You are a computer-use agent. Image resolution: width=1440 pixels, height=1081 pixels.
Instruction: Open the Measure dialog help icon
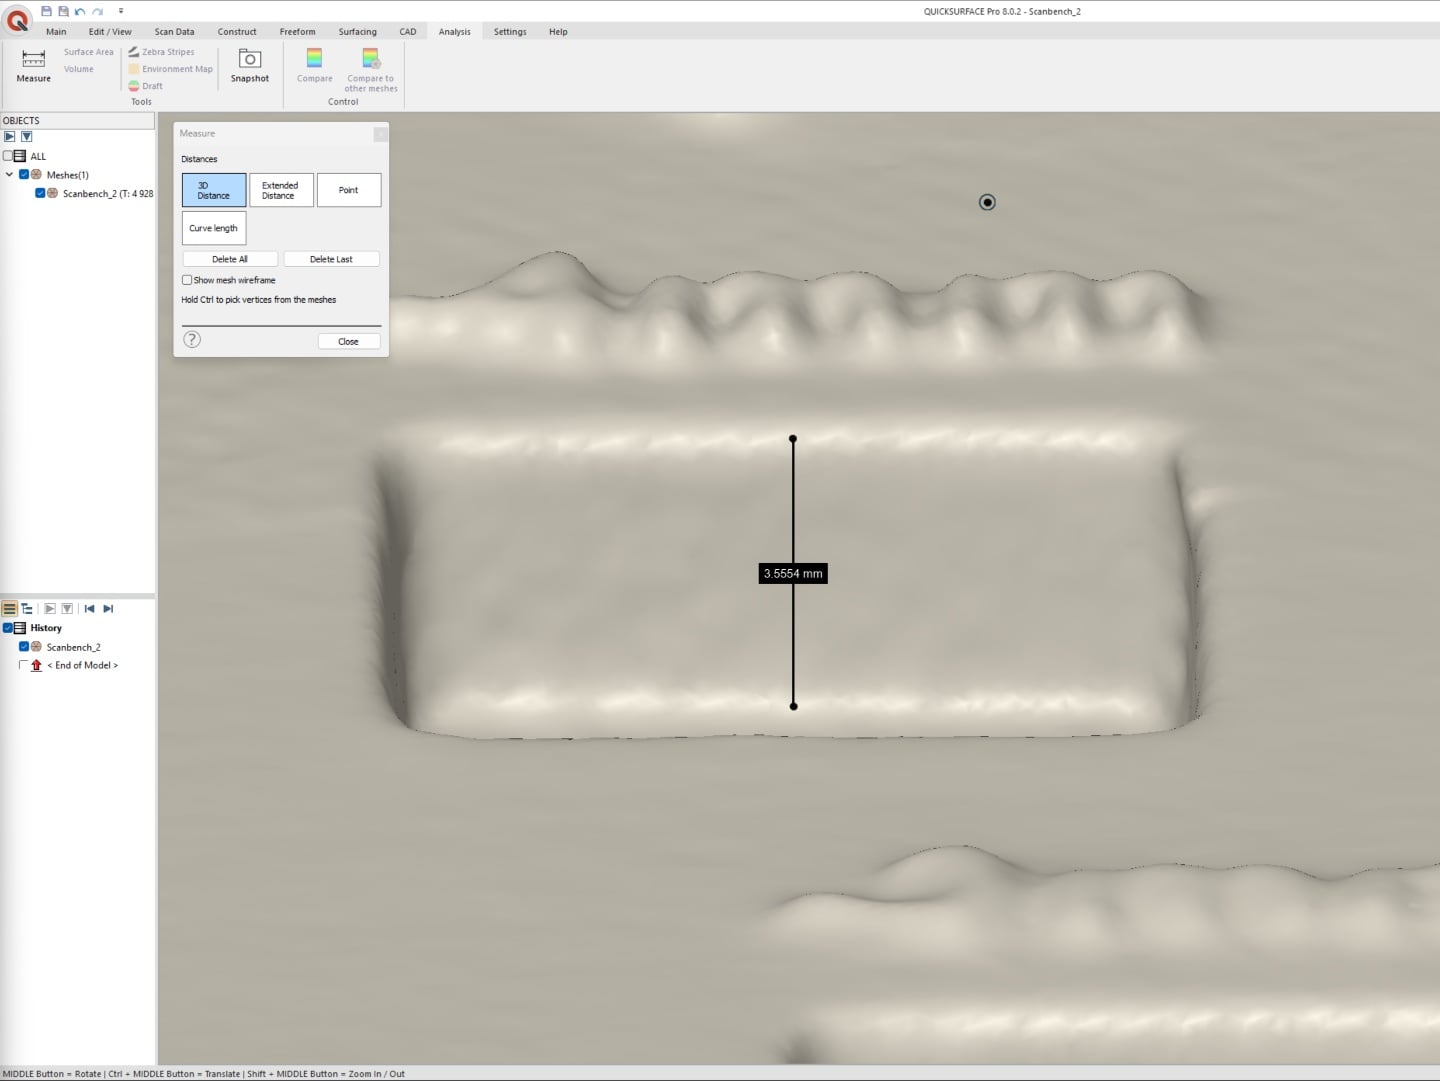coord(192,340)
